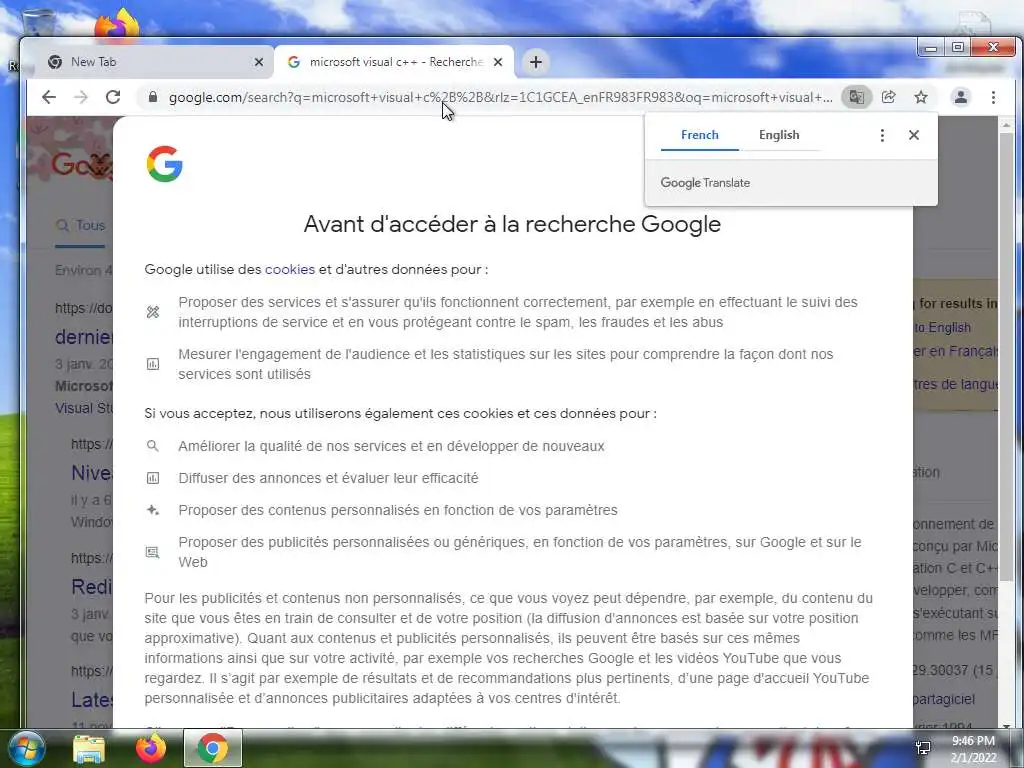Click the browser back arrow
The width and height of the screenshot is (1024, 768).
click(49, 97)
